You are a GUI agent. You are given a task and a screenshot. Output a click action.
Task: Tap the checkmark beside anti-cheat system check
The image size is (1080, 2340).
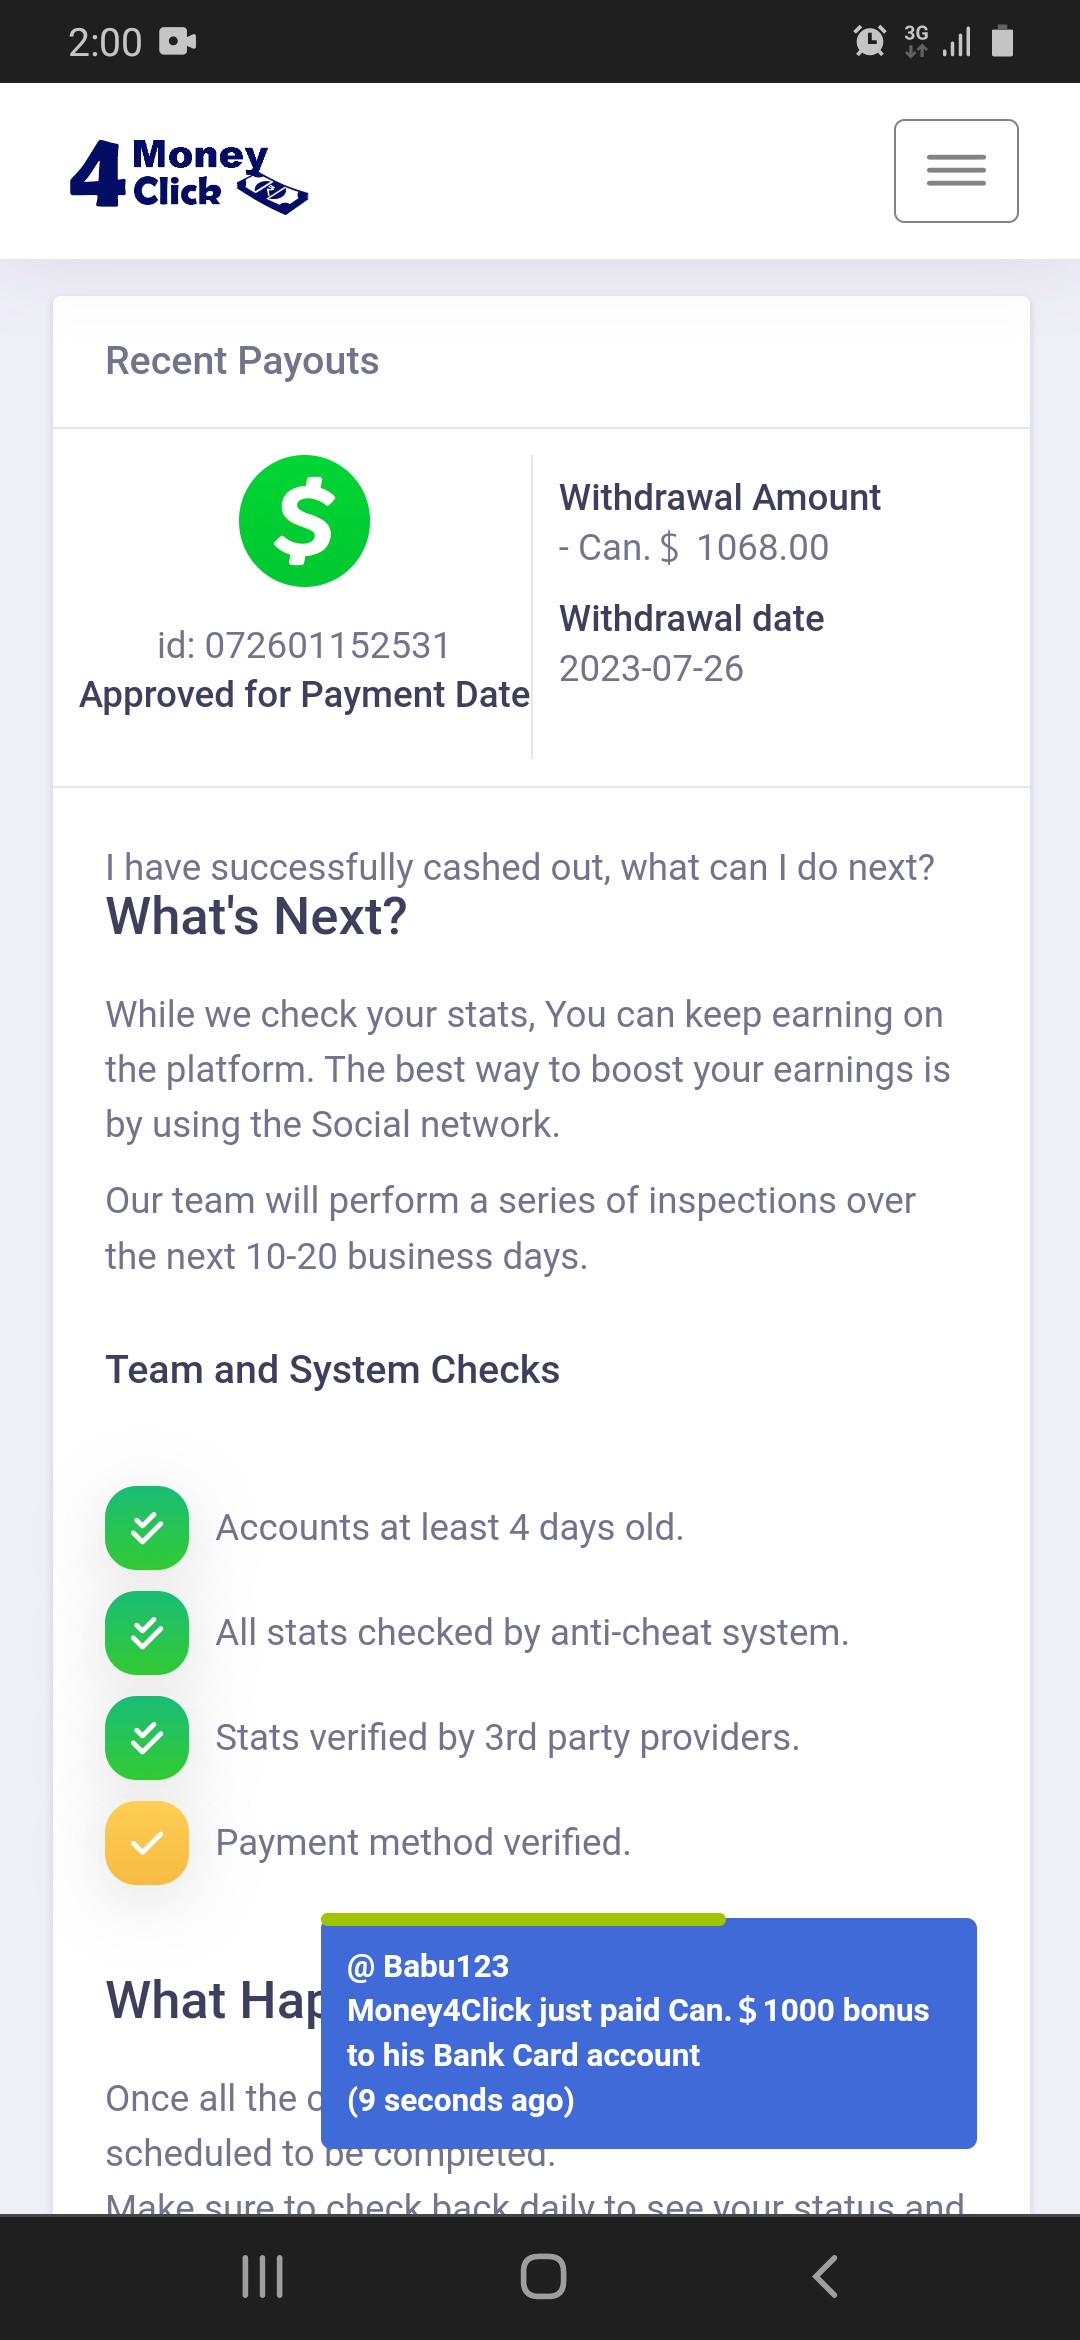tap(147, 1633)
